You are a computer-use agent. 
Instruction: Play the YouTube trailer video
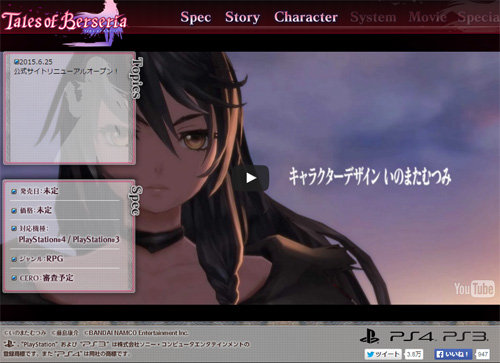coord(251,178)
